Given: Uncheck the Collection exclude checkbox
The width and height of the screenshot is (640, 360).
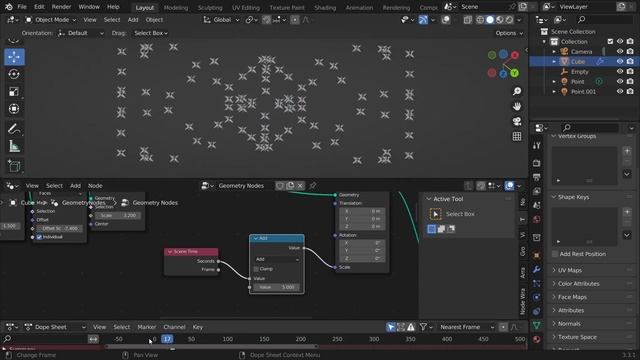Looking at the screenshot, I should 610,42.
